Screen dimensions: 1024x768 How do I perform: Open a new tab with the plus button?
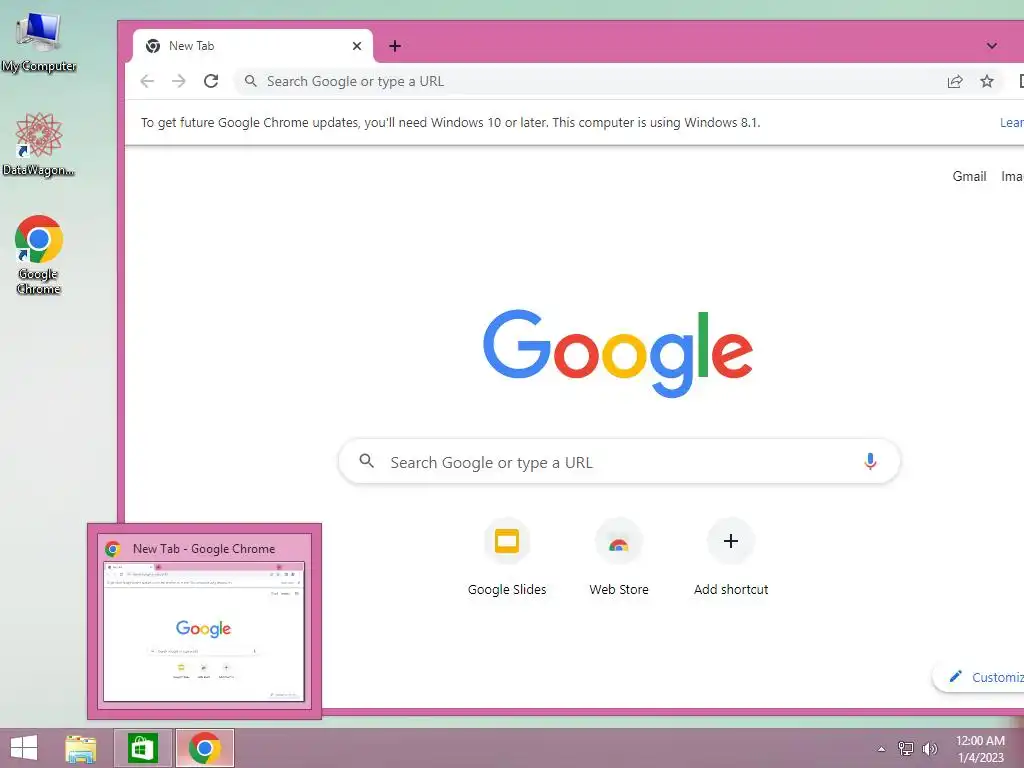coord(394,46)
